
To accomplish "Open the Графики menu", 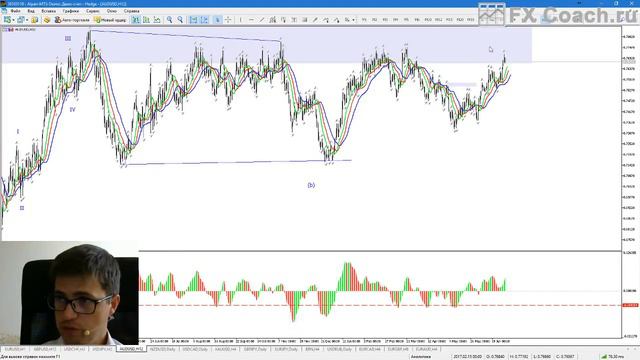I will [71, 11].
